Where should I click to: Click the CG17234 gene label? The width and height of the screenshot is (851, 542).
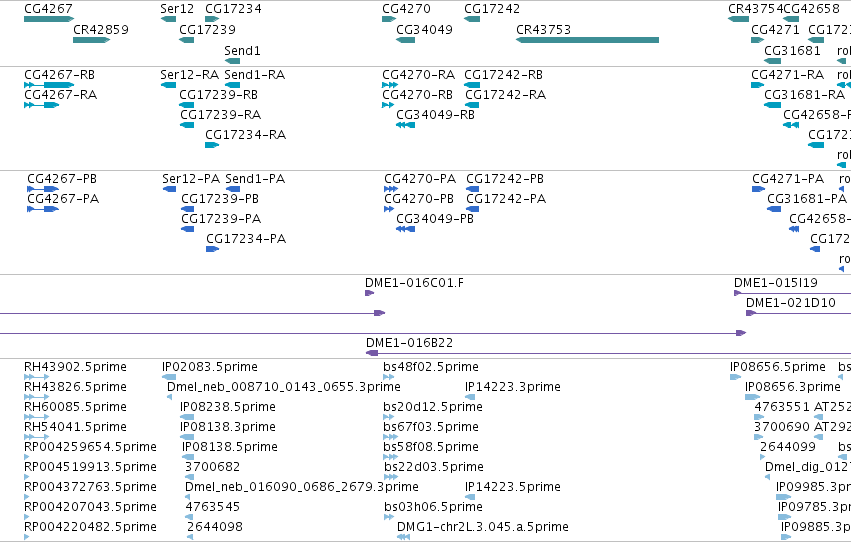[x=233, y=9]
